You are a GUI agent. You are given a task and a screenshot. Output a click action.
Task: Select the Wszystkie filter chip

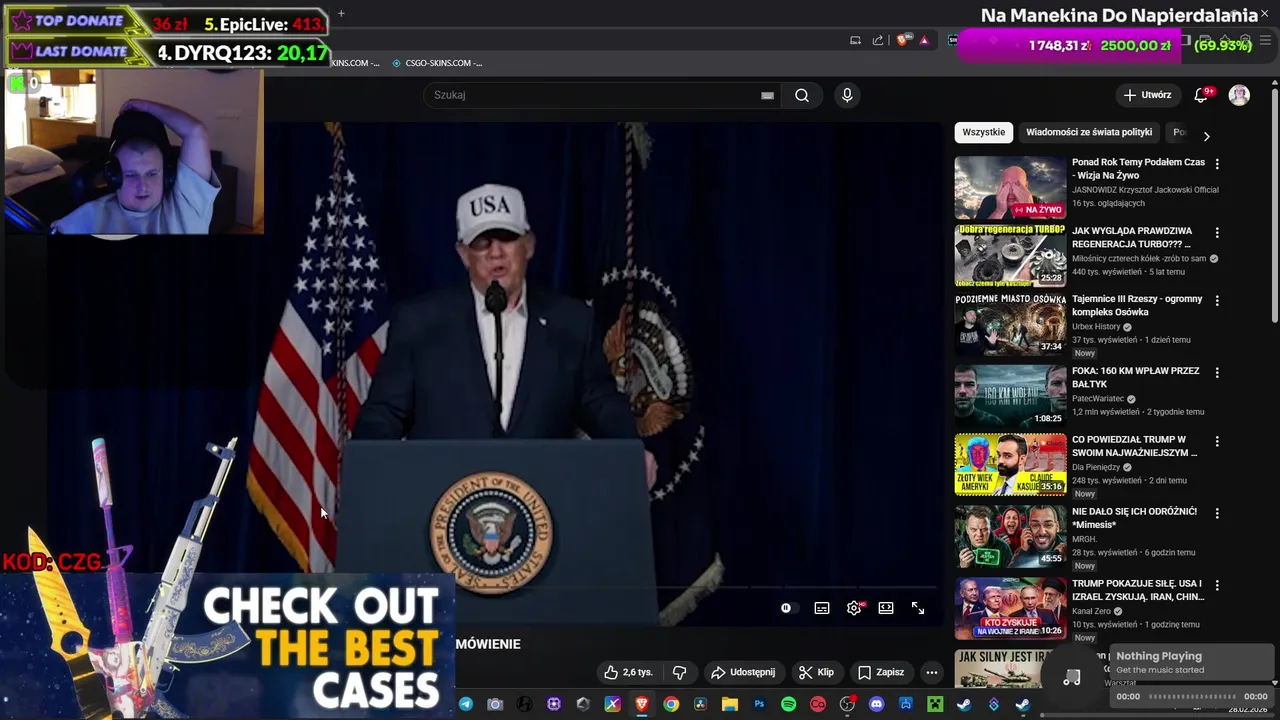(x=983, y=132)
